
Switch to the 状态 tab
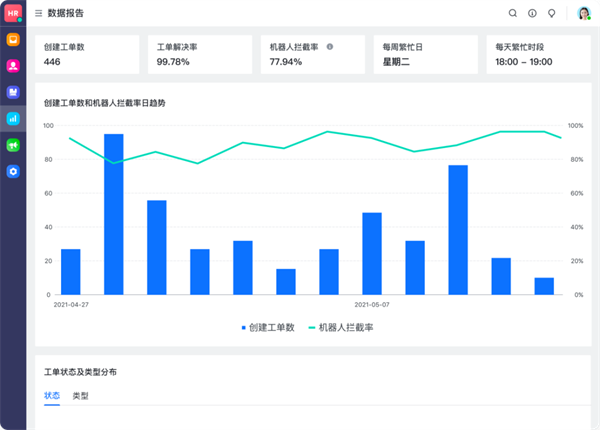[x=52, y=396]
